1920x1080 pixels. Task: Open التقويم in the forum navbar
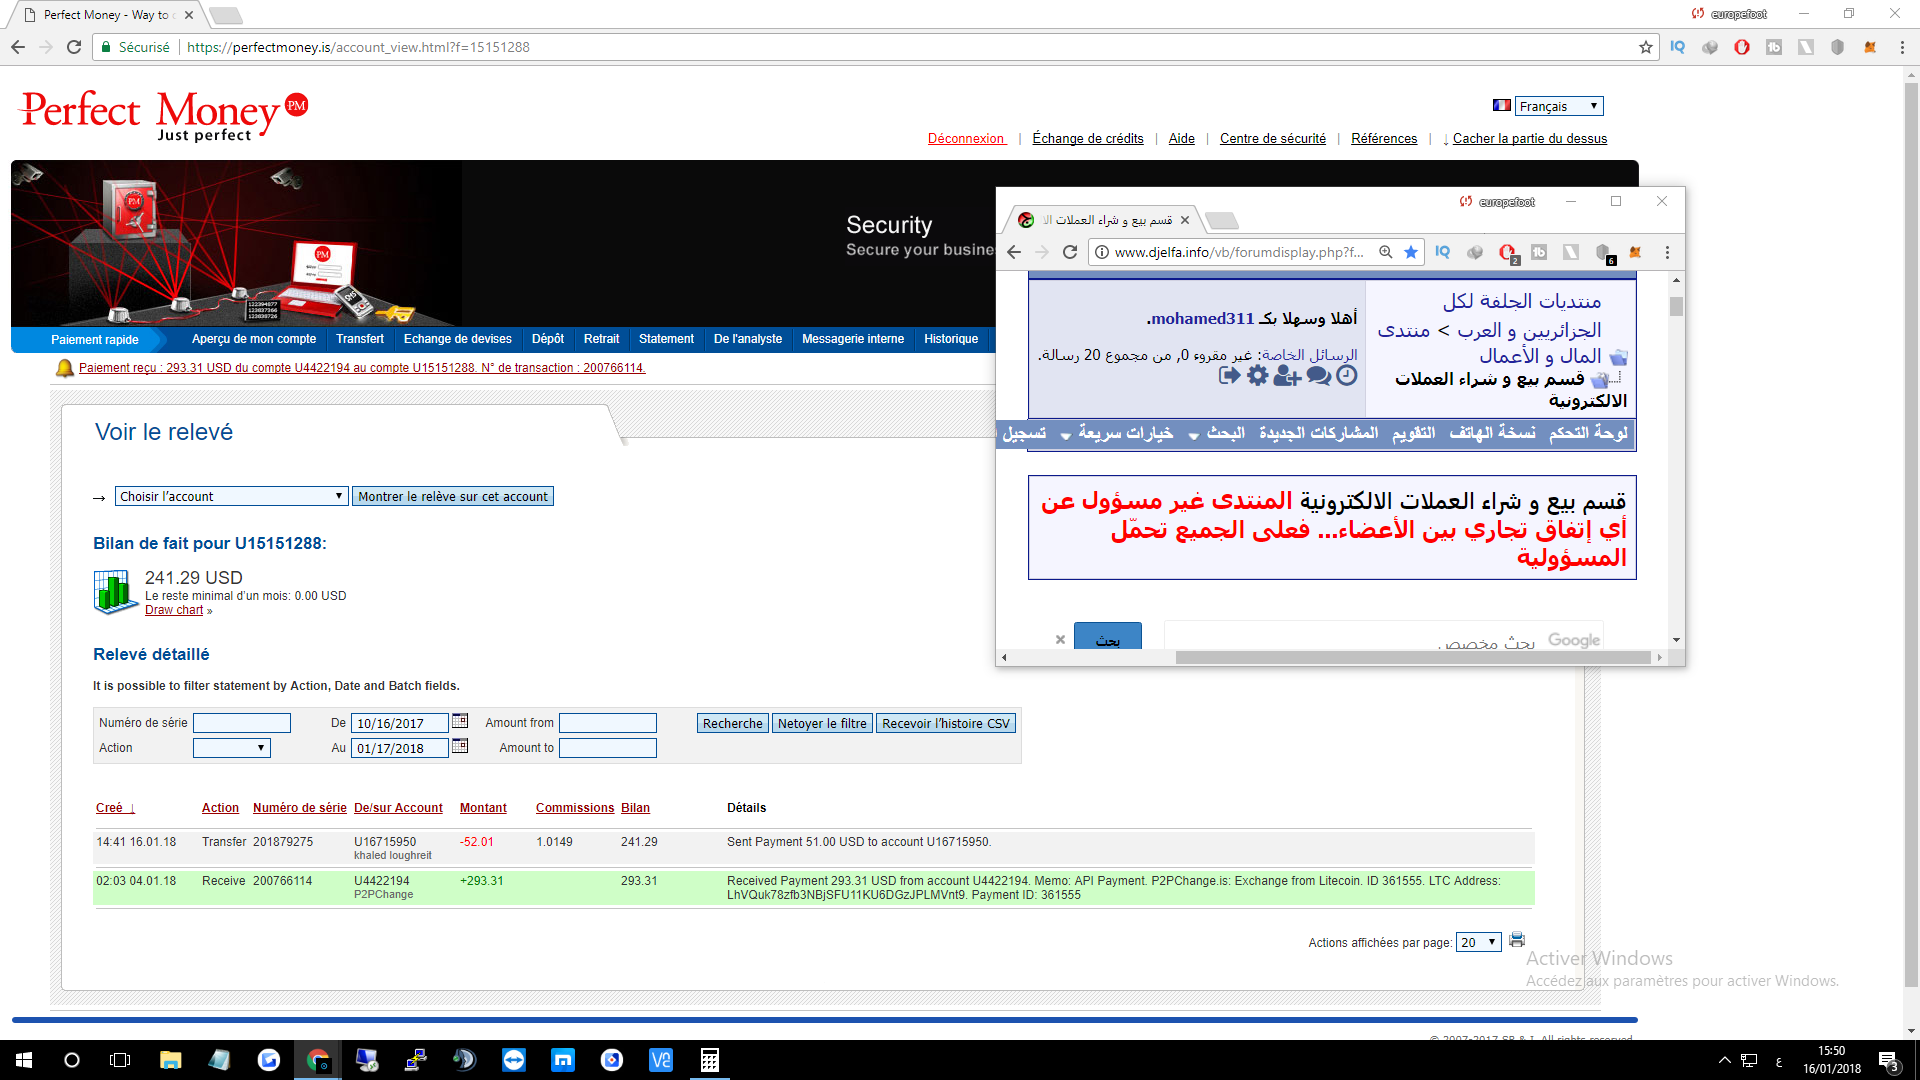coord(1413,433)
